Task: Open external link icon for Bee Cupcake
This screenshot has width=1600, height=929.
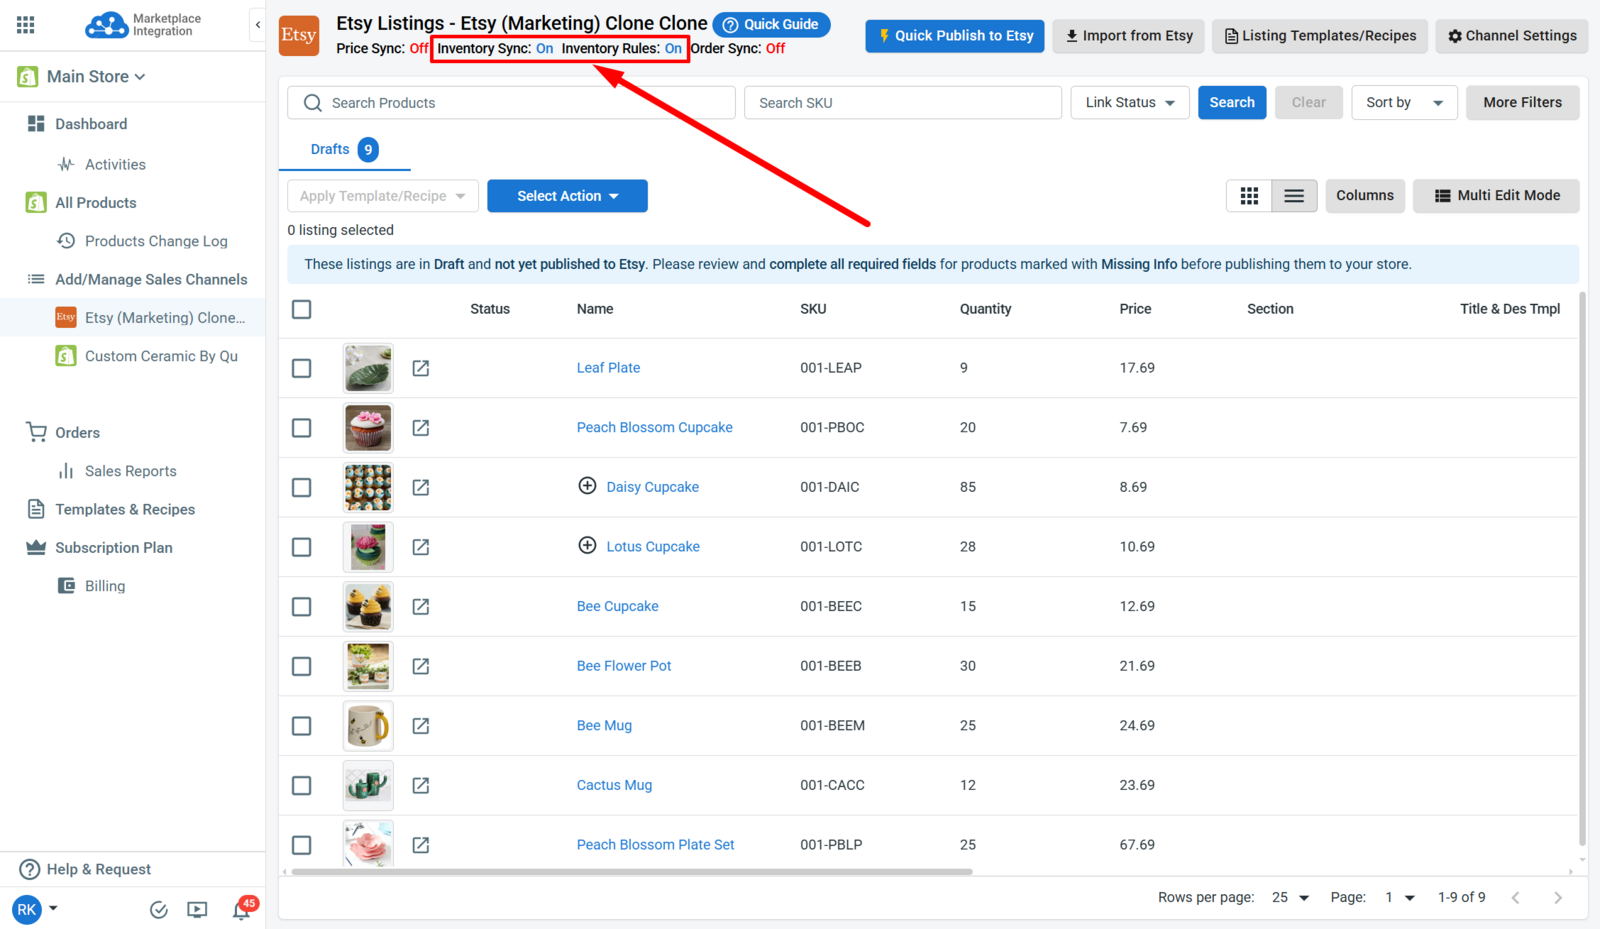Action: (x=421, y=607)
